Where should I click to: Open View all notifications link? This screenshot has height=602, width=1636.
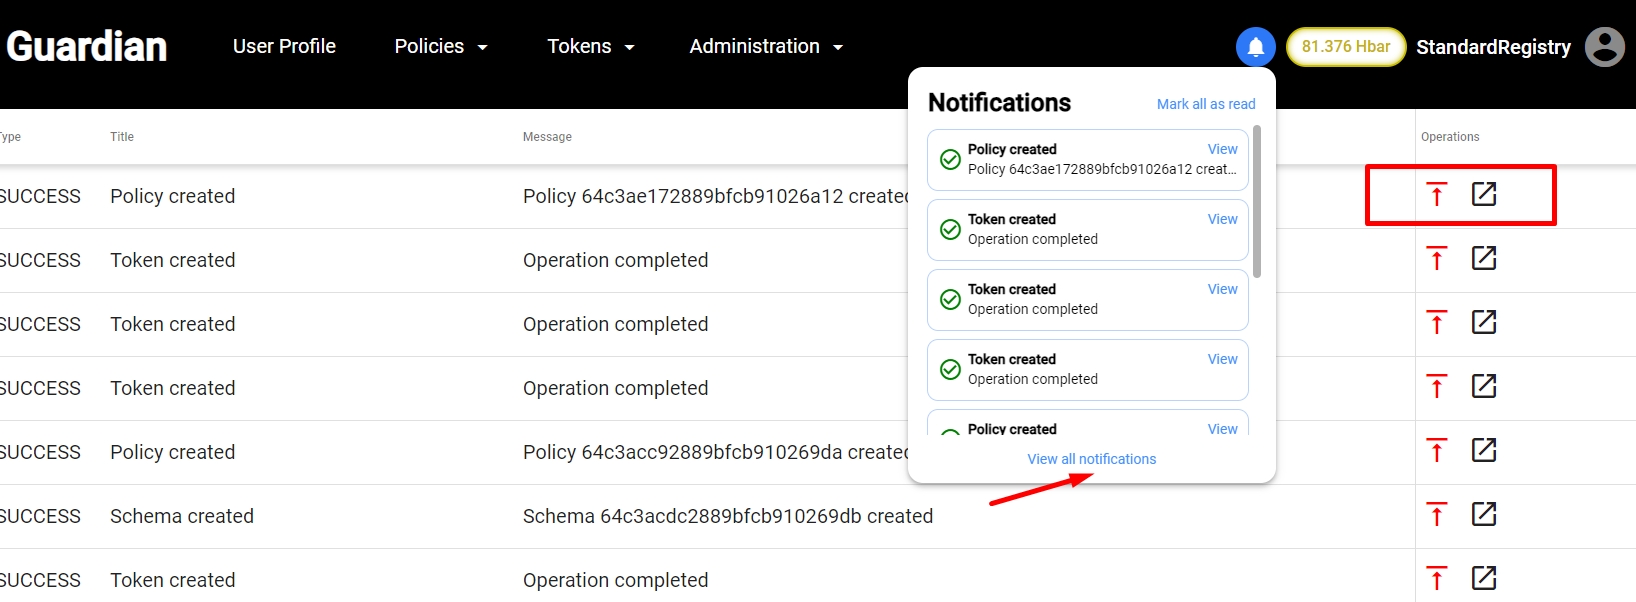tap(1091, 459)
